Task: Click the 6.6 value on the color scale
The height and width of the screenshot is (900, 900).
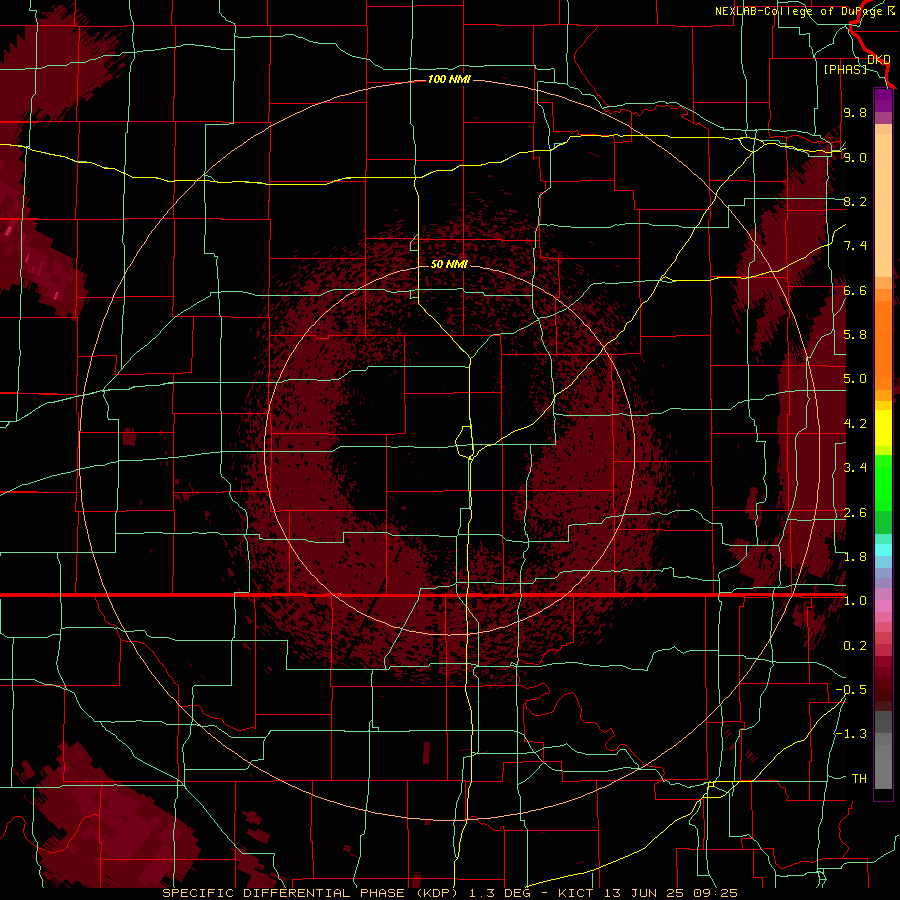Action: [x=855, y=290]
